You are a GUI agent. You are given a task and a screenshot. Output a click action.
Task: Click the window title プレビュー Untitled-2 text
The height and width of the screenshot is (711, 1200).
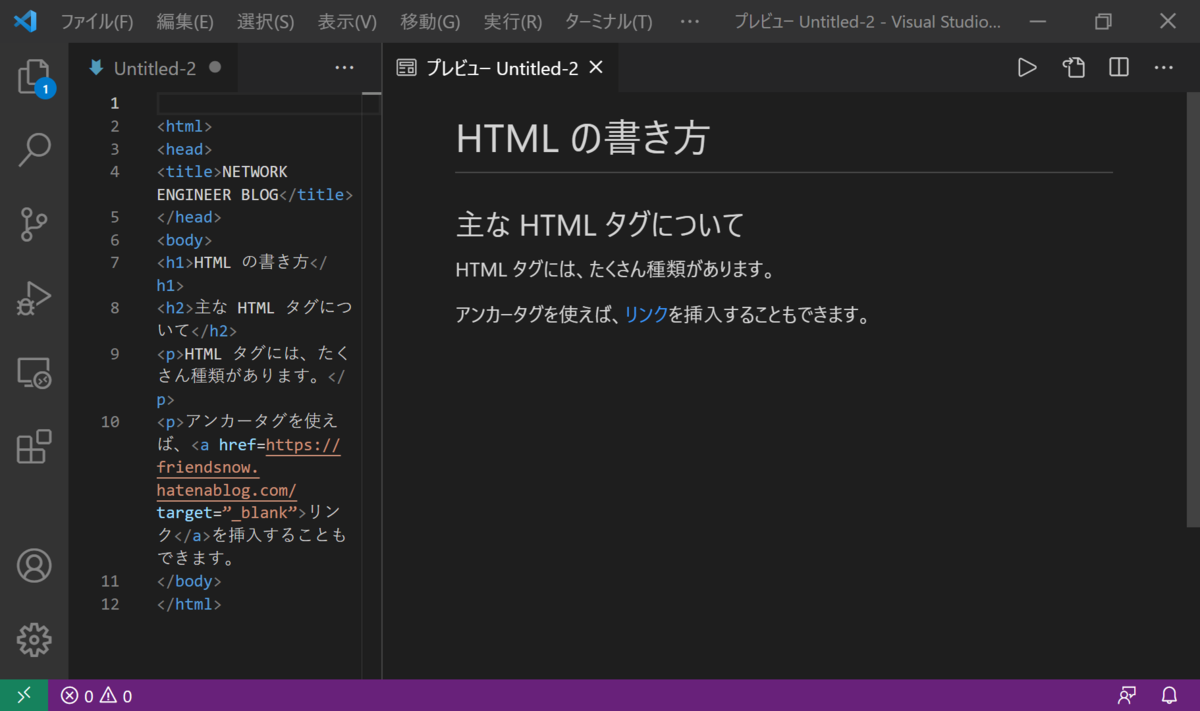(867, 21)
